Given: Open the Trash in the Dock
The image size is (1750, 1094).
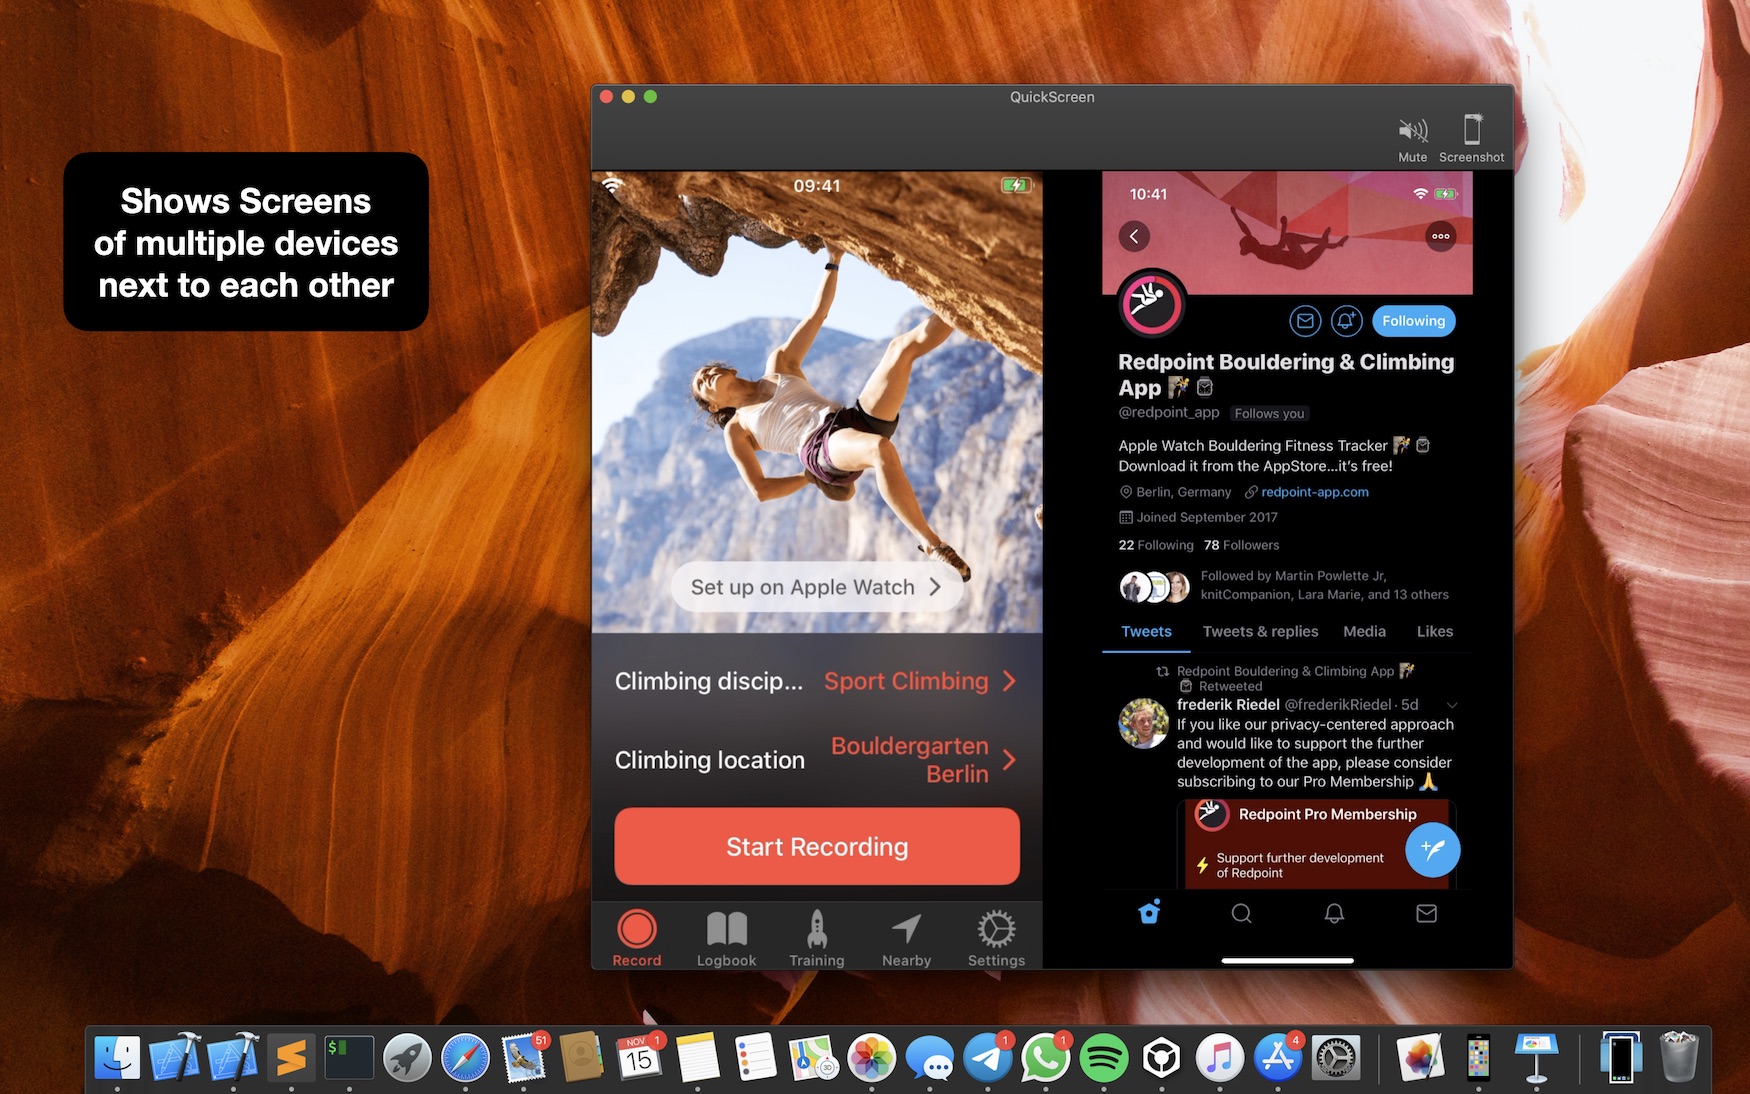Looking at the screenshot, I should [1679, 1058].
